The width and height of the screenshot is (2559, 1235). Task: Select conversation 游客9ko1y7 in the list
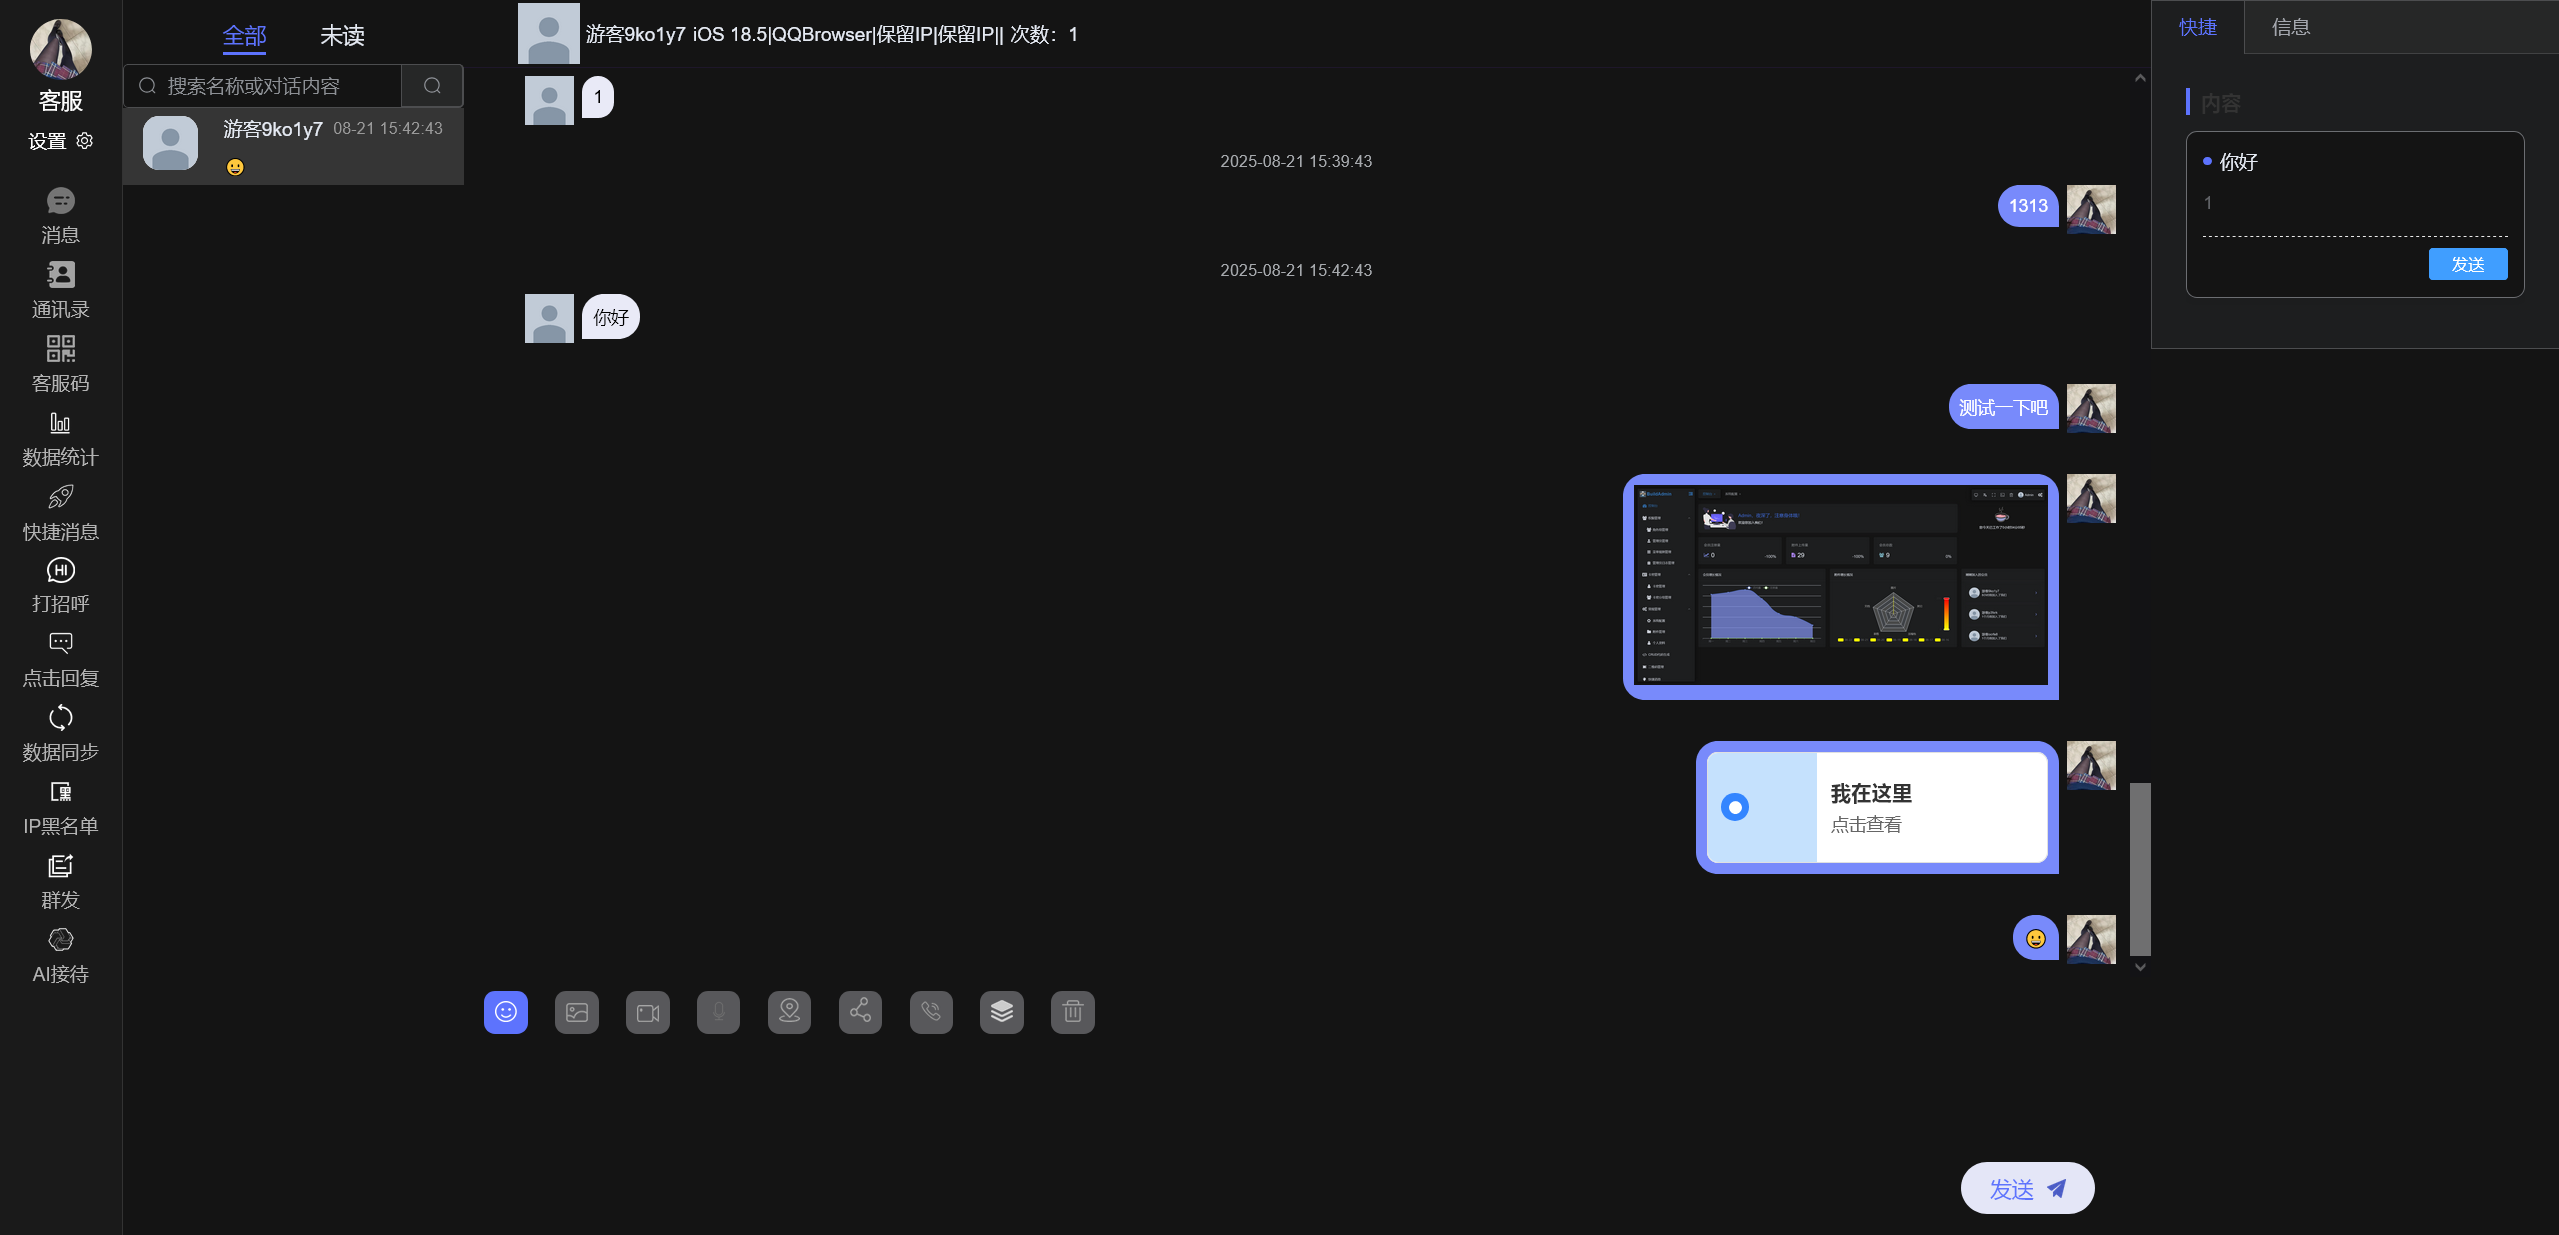(293, 146)
